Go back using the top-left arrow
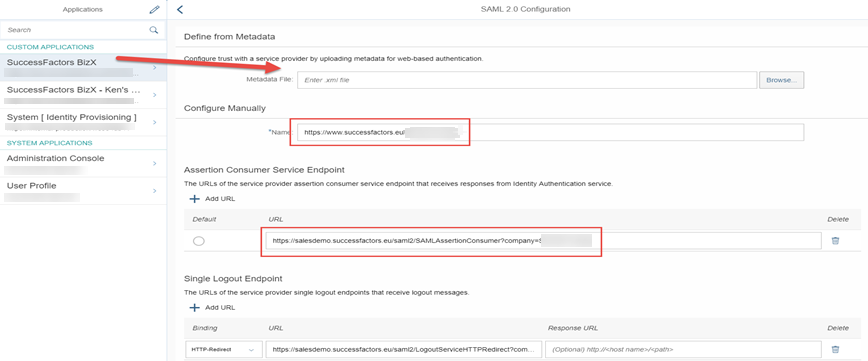The width and height of the screenshot is (868, 361). click(x=179, y=9)
